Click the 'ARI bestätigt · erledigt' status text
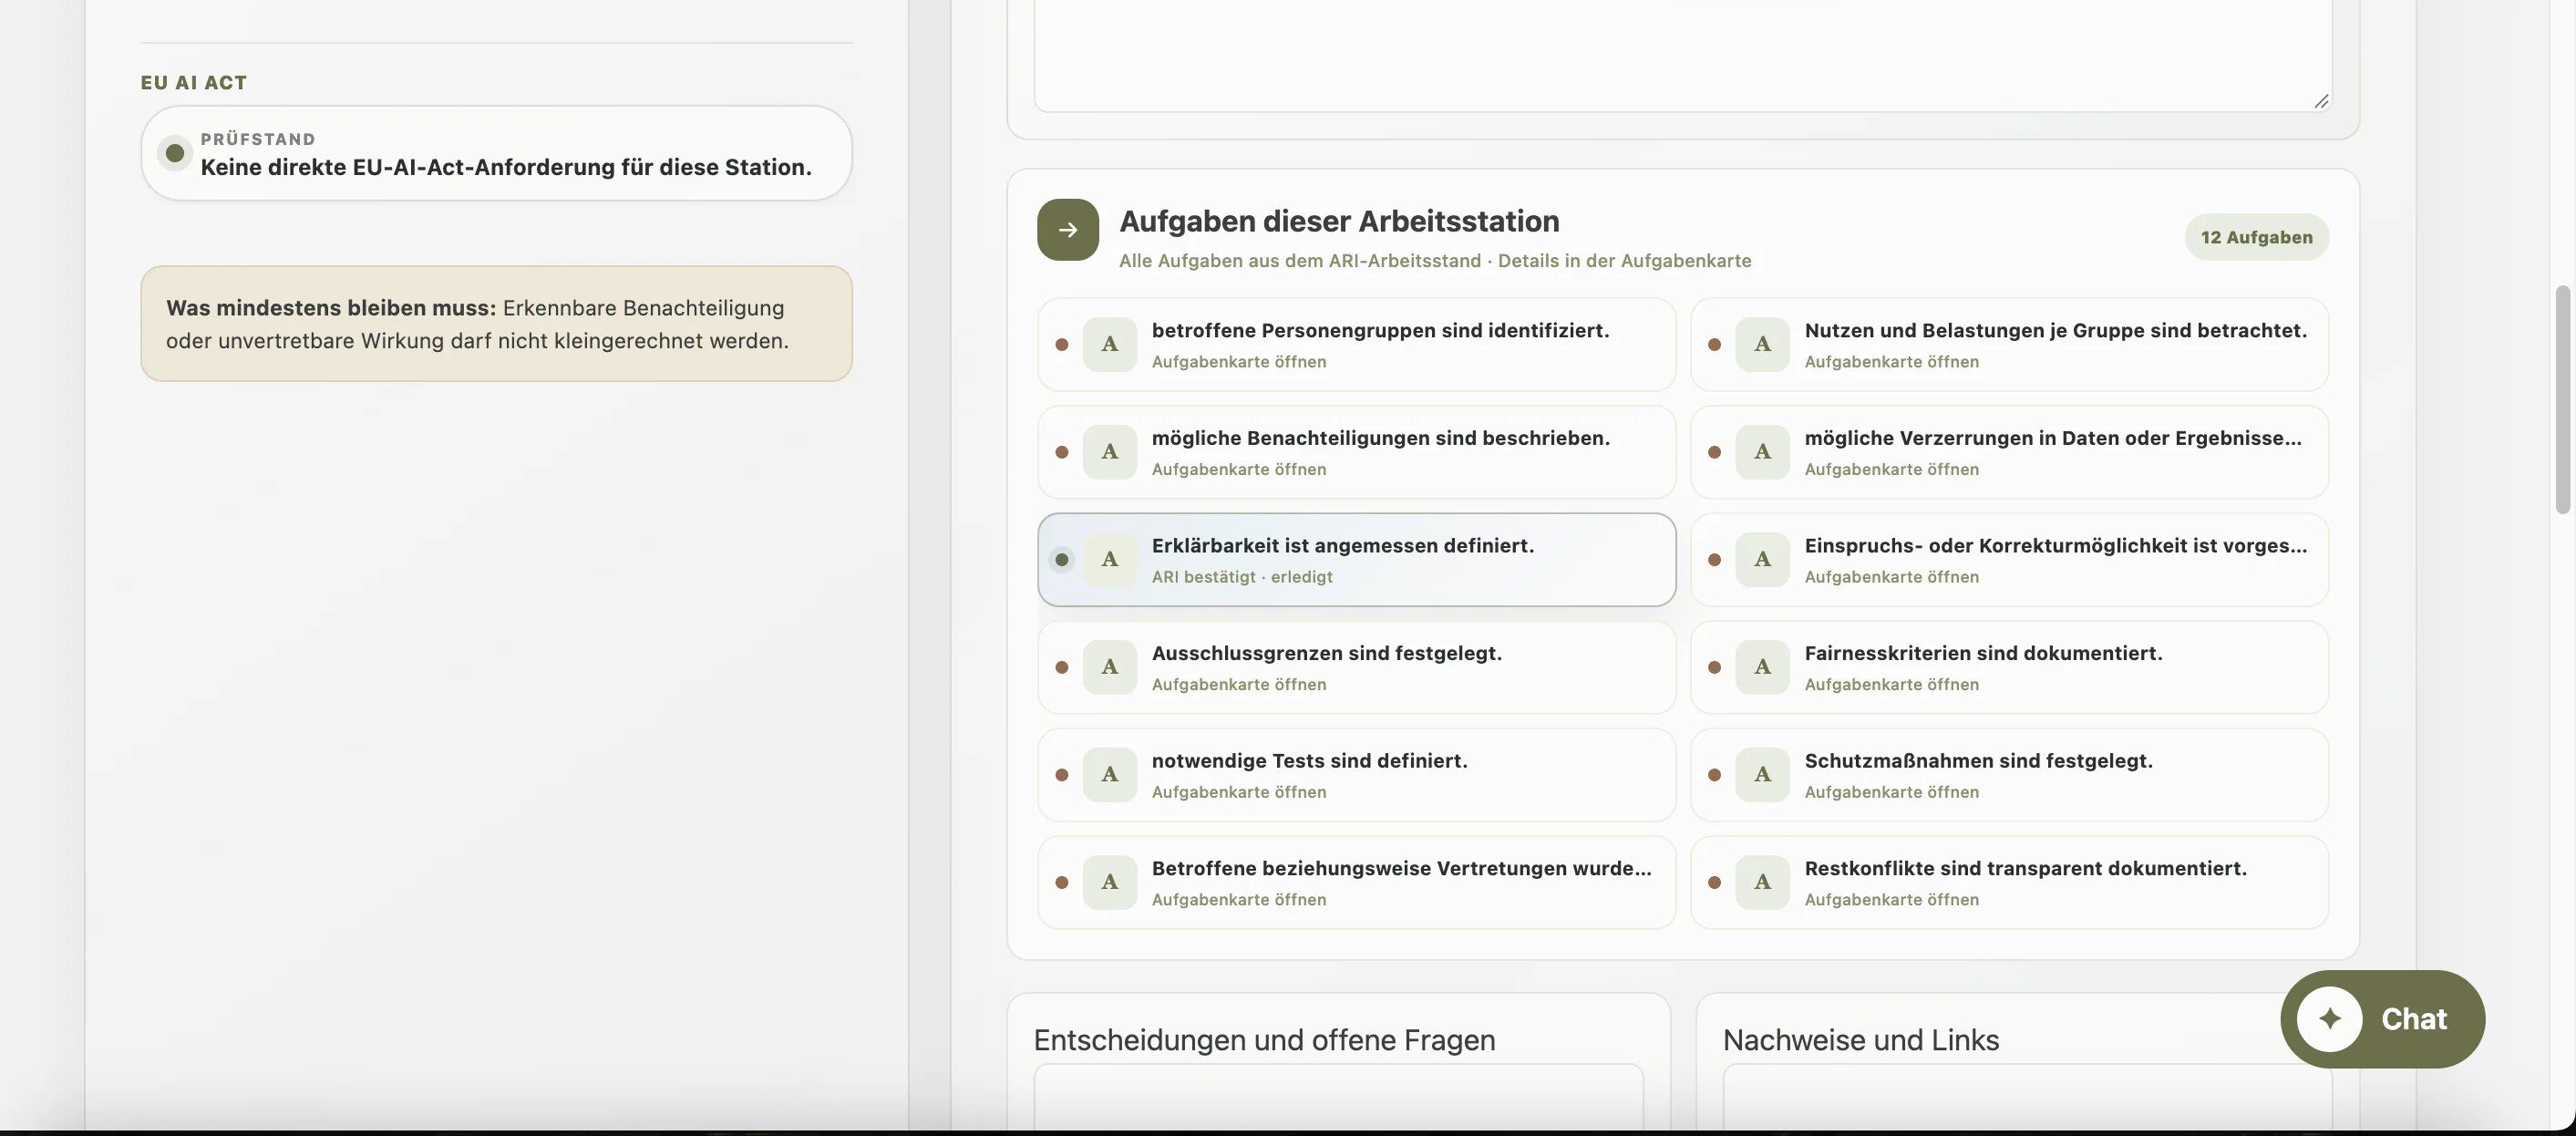The image size is (2576, 1136). (x=1241, y=577)
